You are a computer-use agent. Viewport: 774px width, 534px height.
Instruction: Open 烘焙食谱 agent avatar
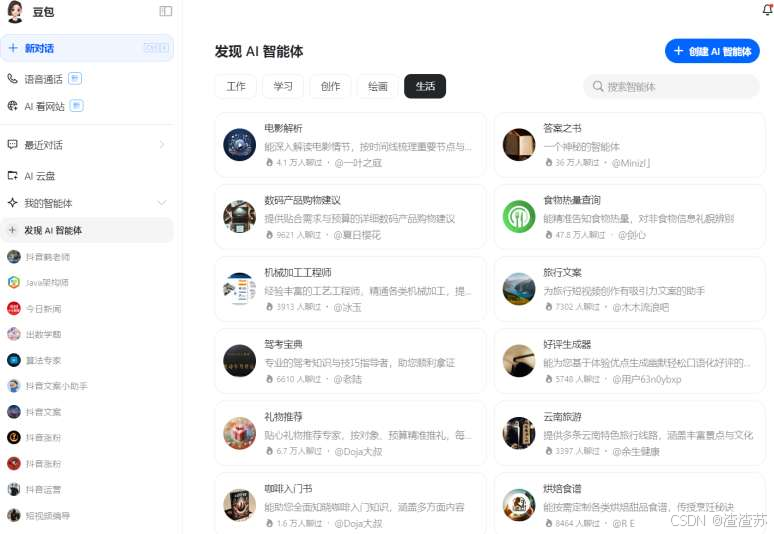click(x=519, y=505)
